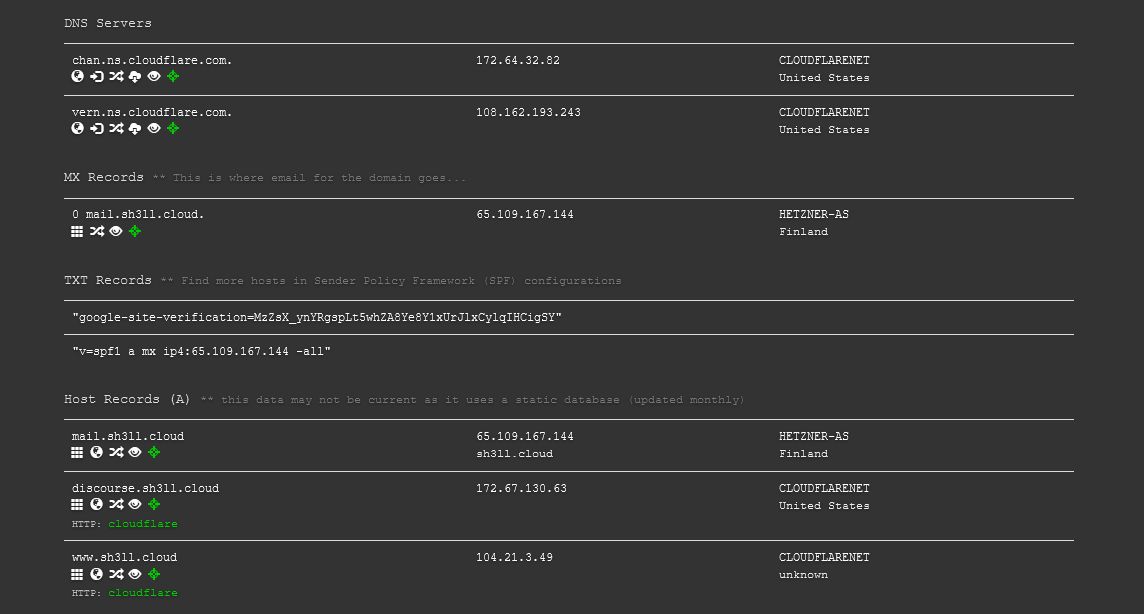Image resolution: width=1144 pixels, height=614 pixels.
Task: Click the v=spf1 TXT record text
Action: (x=201, y=351)
